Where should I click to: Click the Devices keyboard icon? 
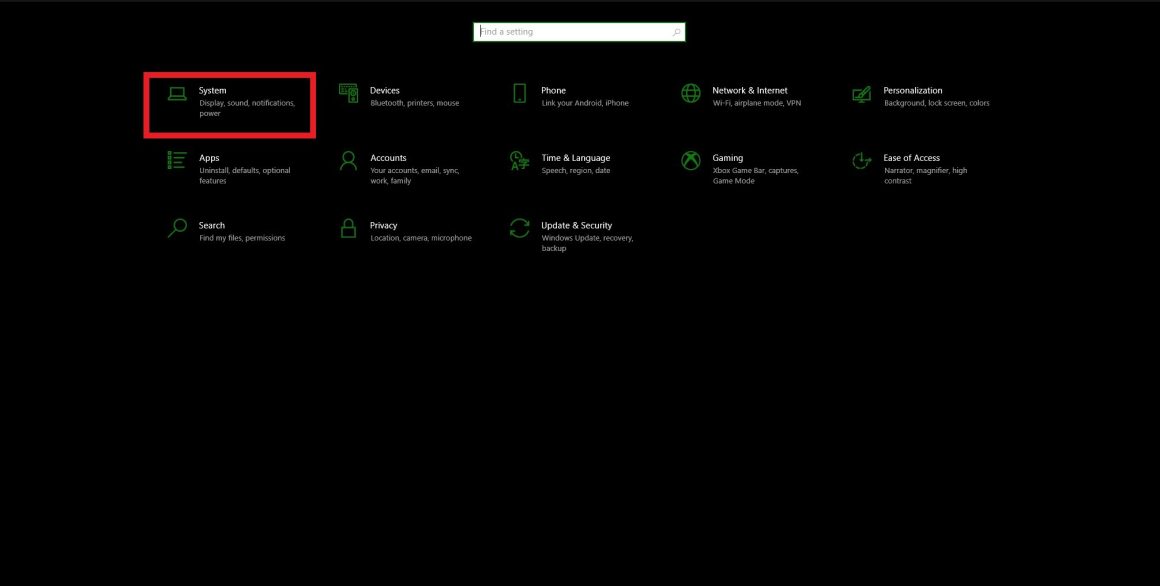coord(348,93)
